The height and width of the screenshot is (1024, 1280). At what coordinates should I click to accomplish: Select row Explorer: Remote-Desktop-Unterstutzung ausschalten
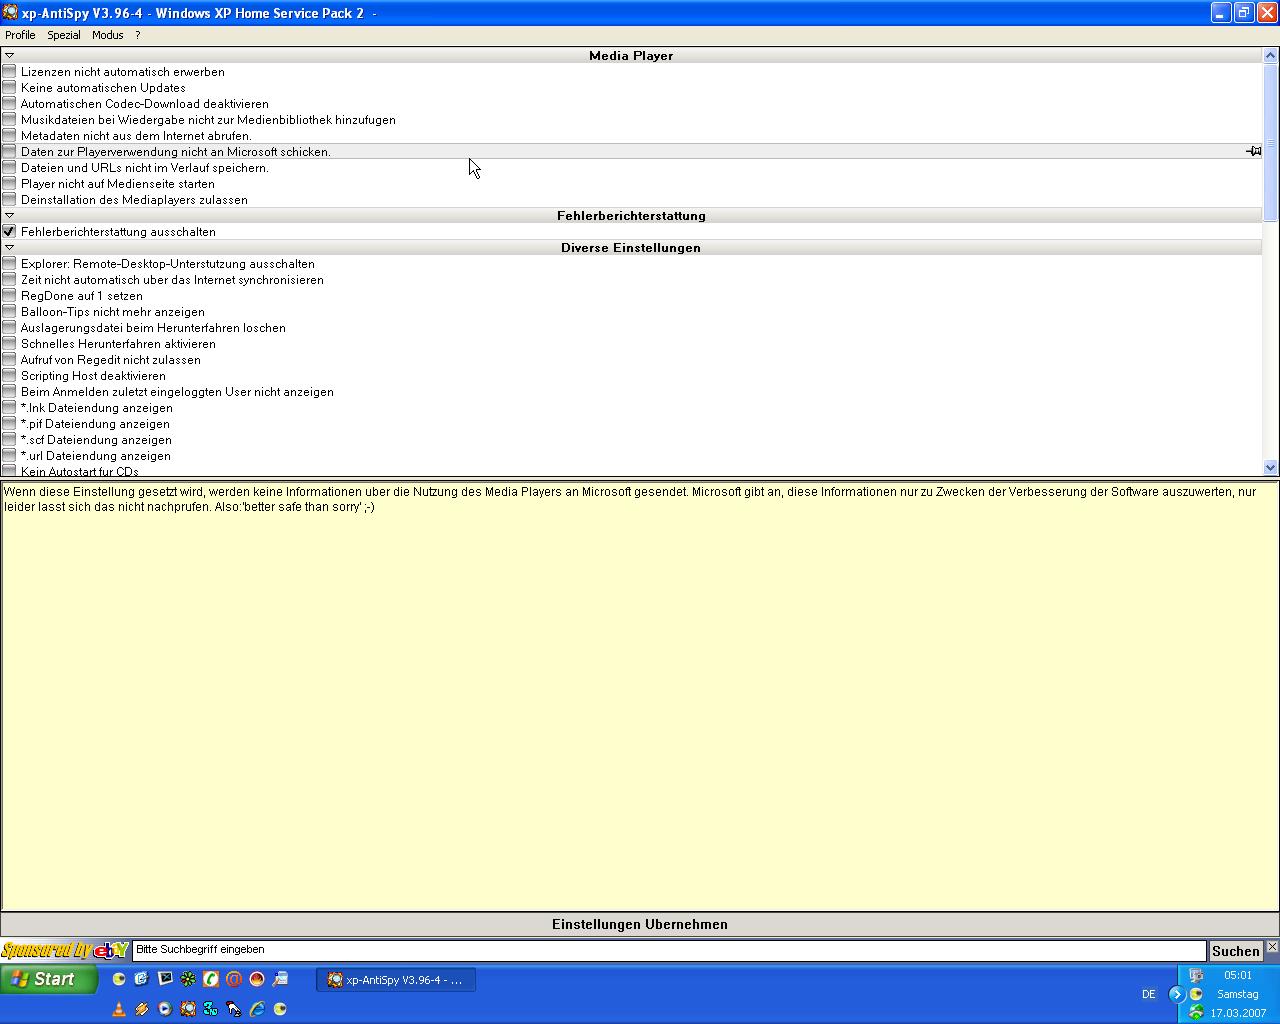point(631,263)
